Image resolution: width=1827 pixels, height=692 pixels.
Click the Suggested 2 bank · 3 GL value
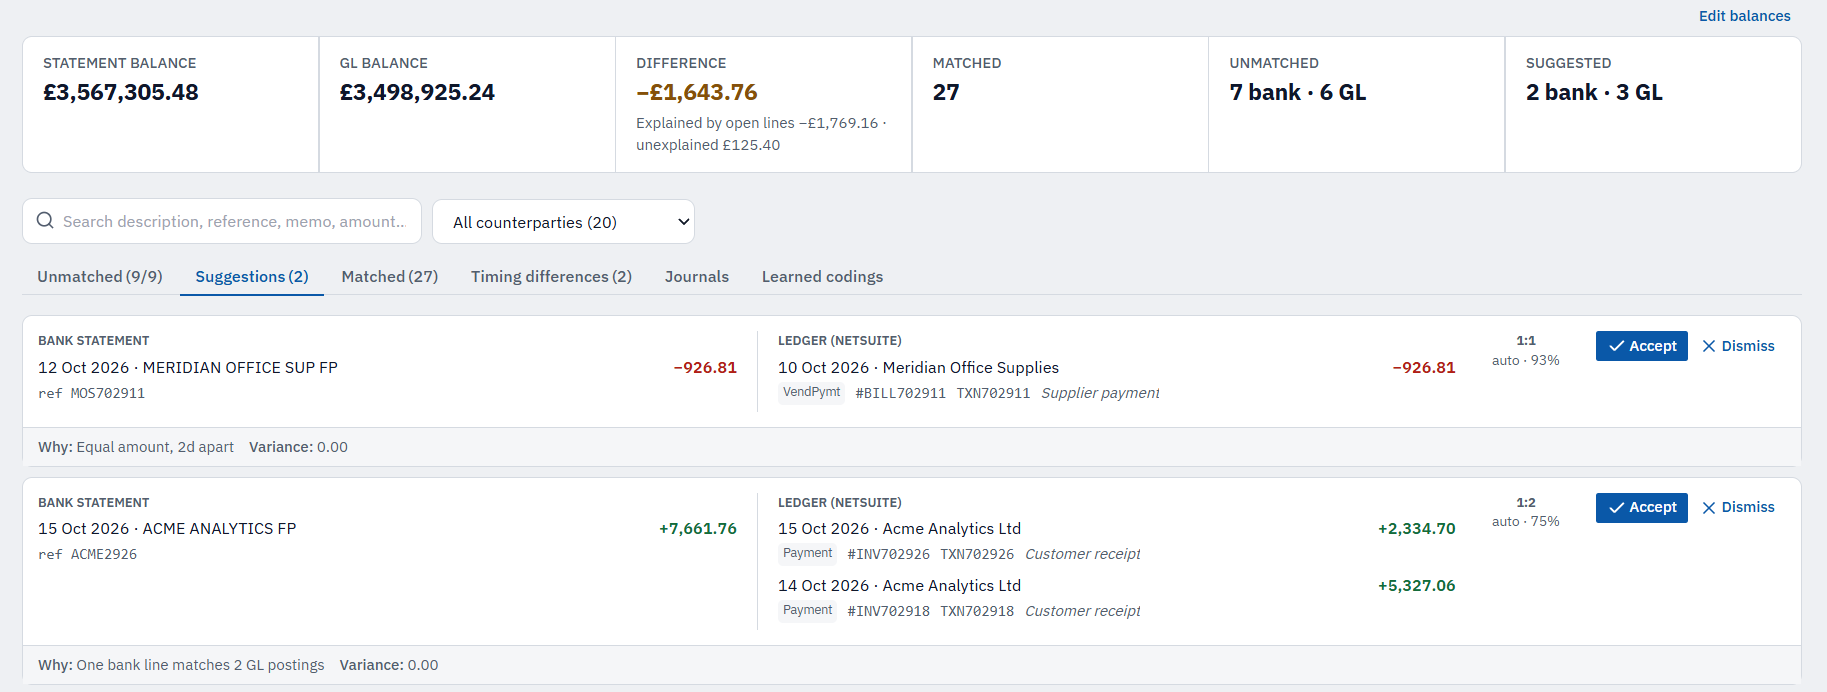(x=1594, y=93)
